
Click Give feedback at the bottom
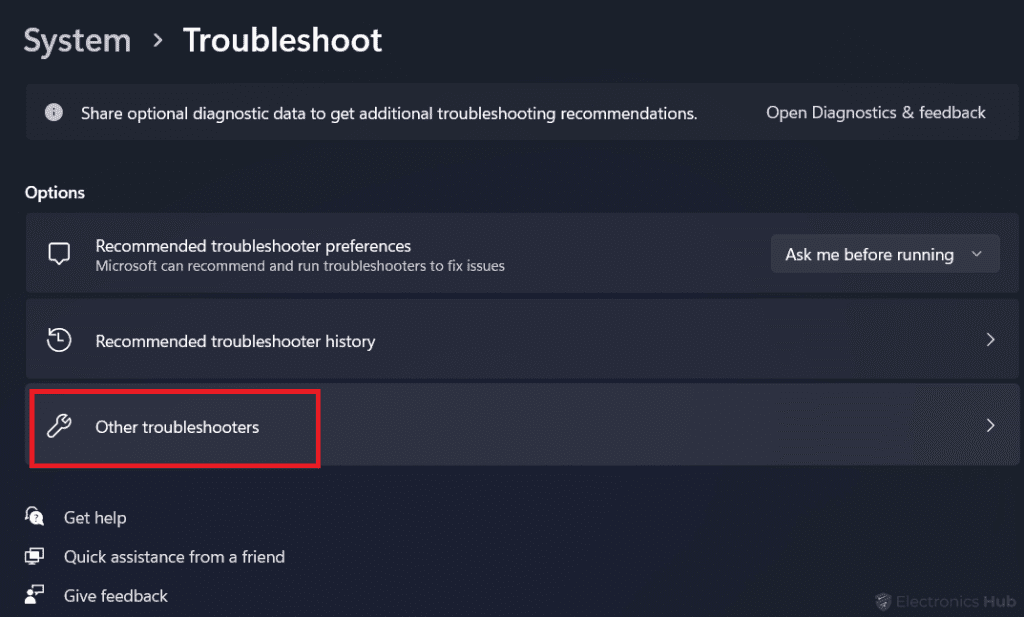pyautogui.click(x=115, y=594)
